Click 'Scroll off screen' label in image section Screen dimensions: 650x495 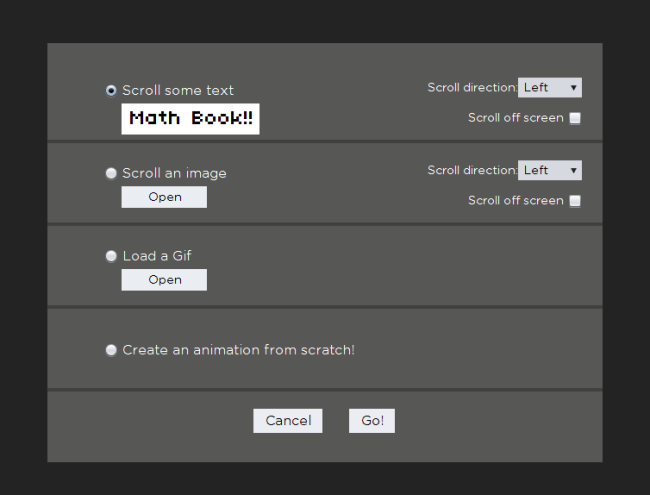coord(516,201)
